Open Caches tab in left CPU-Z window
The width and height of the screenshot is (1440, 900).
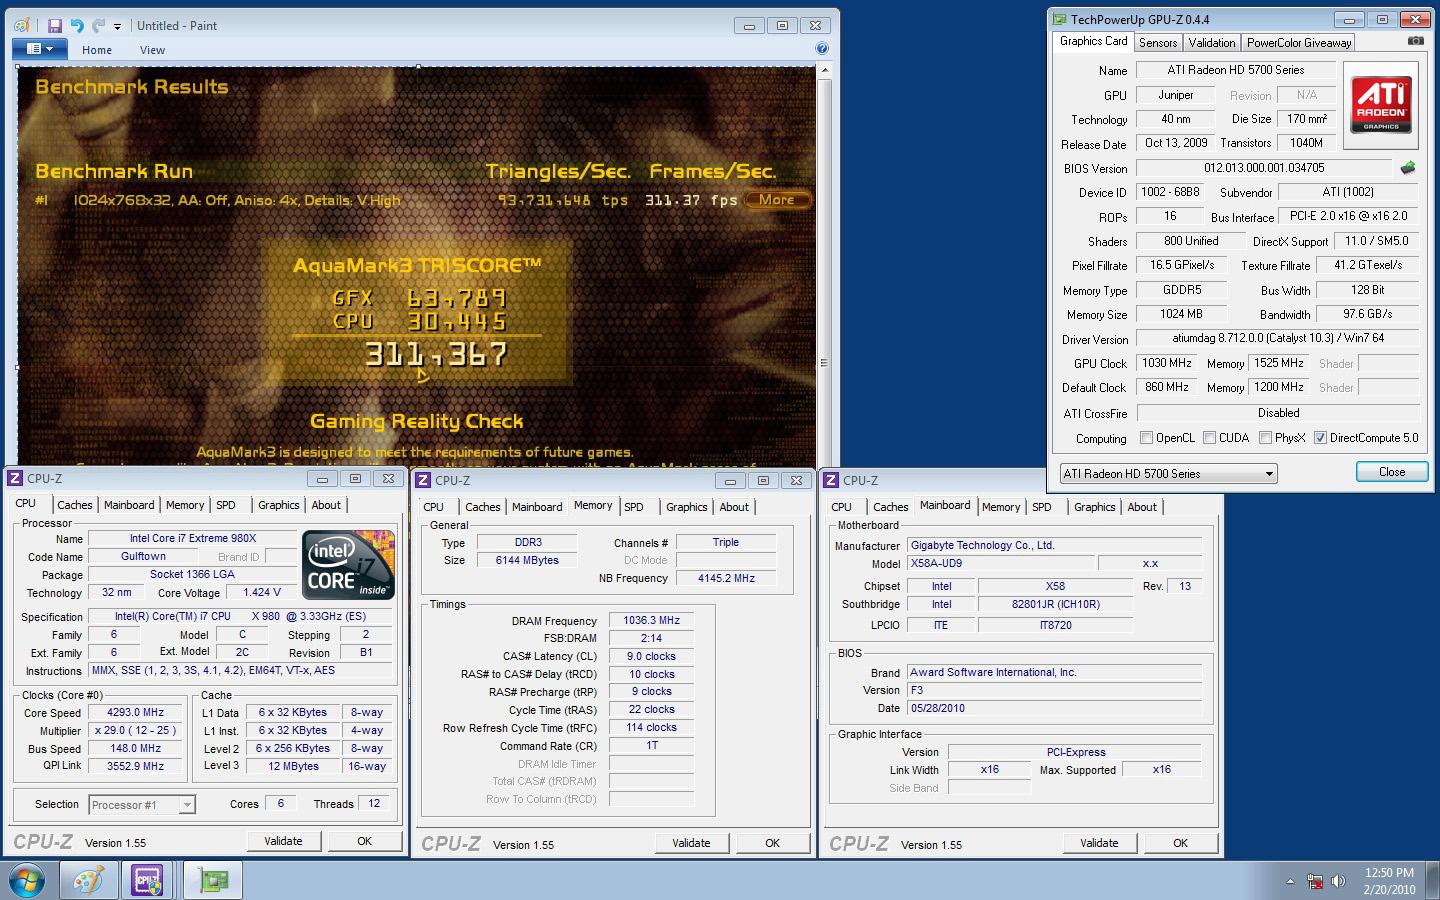pyautogui.click(x=74, y=506)
